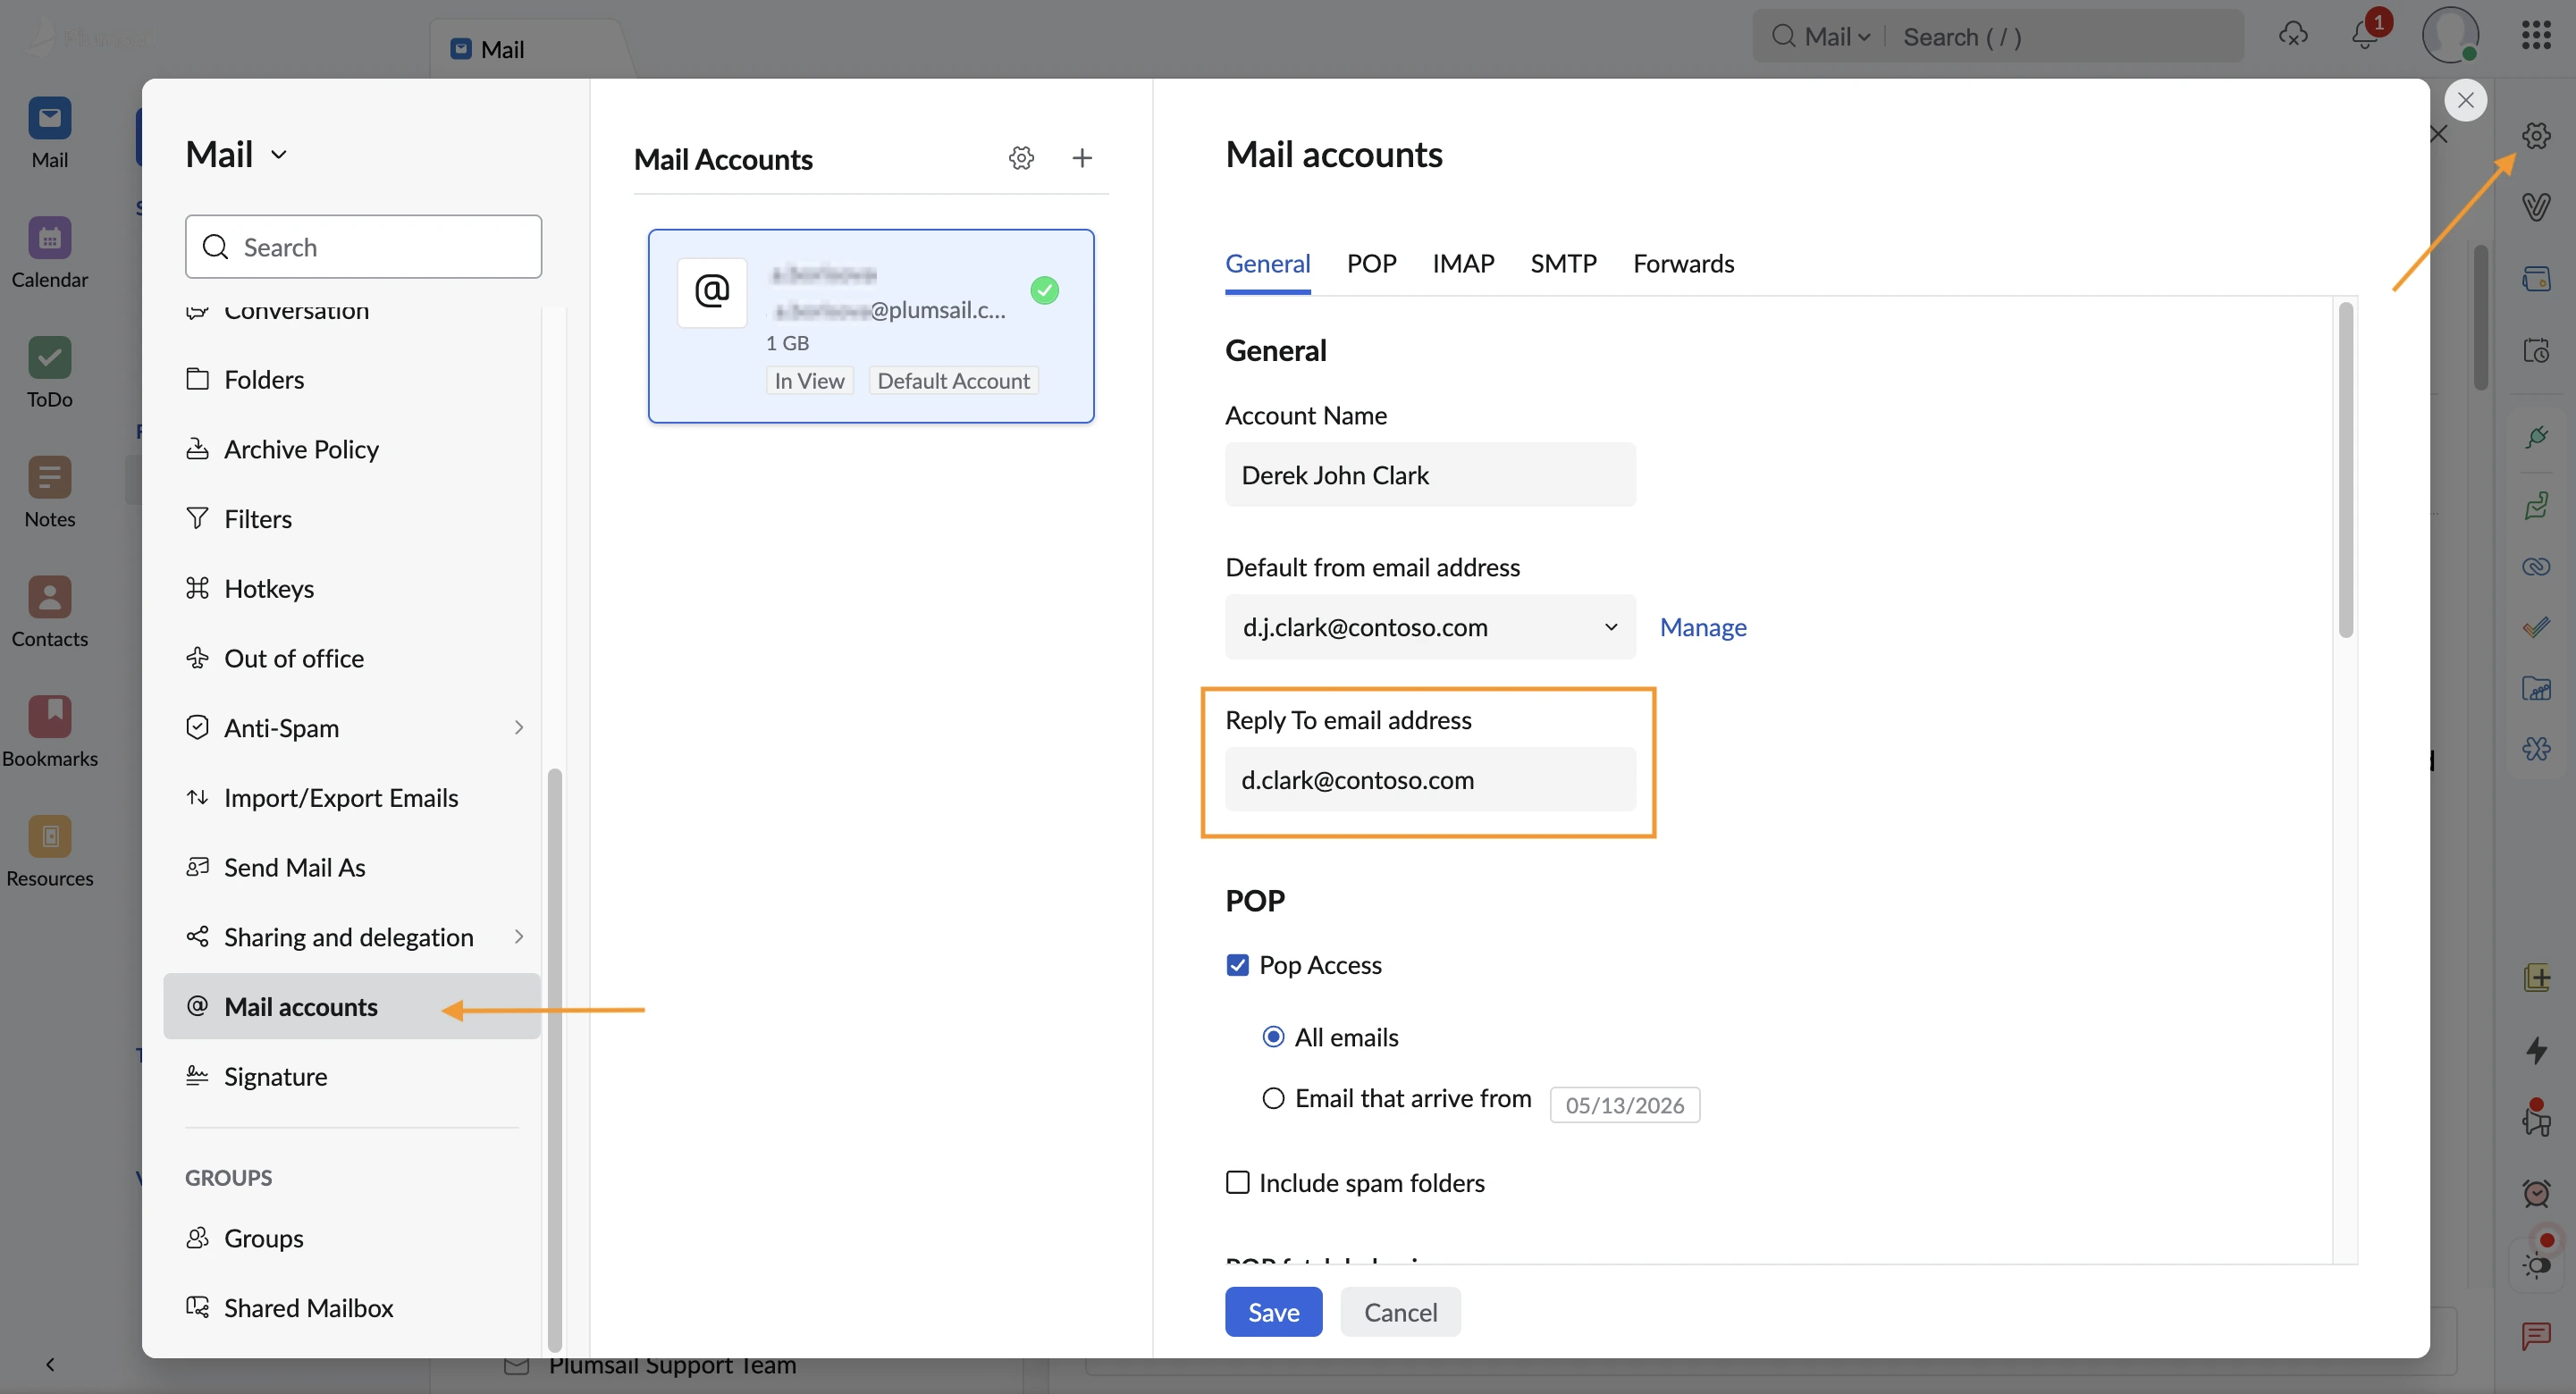Image resolution: width=2576 pixels, height=1394 pixels.
Task: Click the settings Search field
Action: pyautogui.click(x=363, y=247)
